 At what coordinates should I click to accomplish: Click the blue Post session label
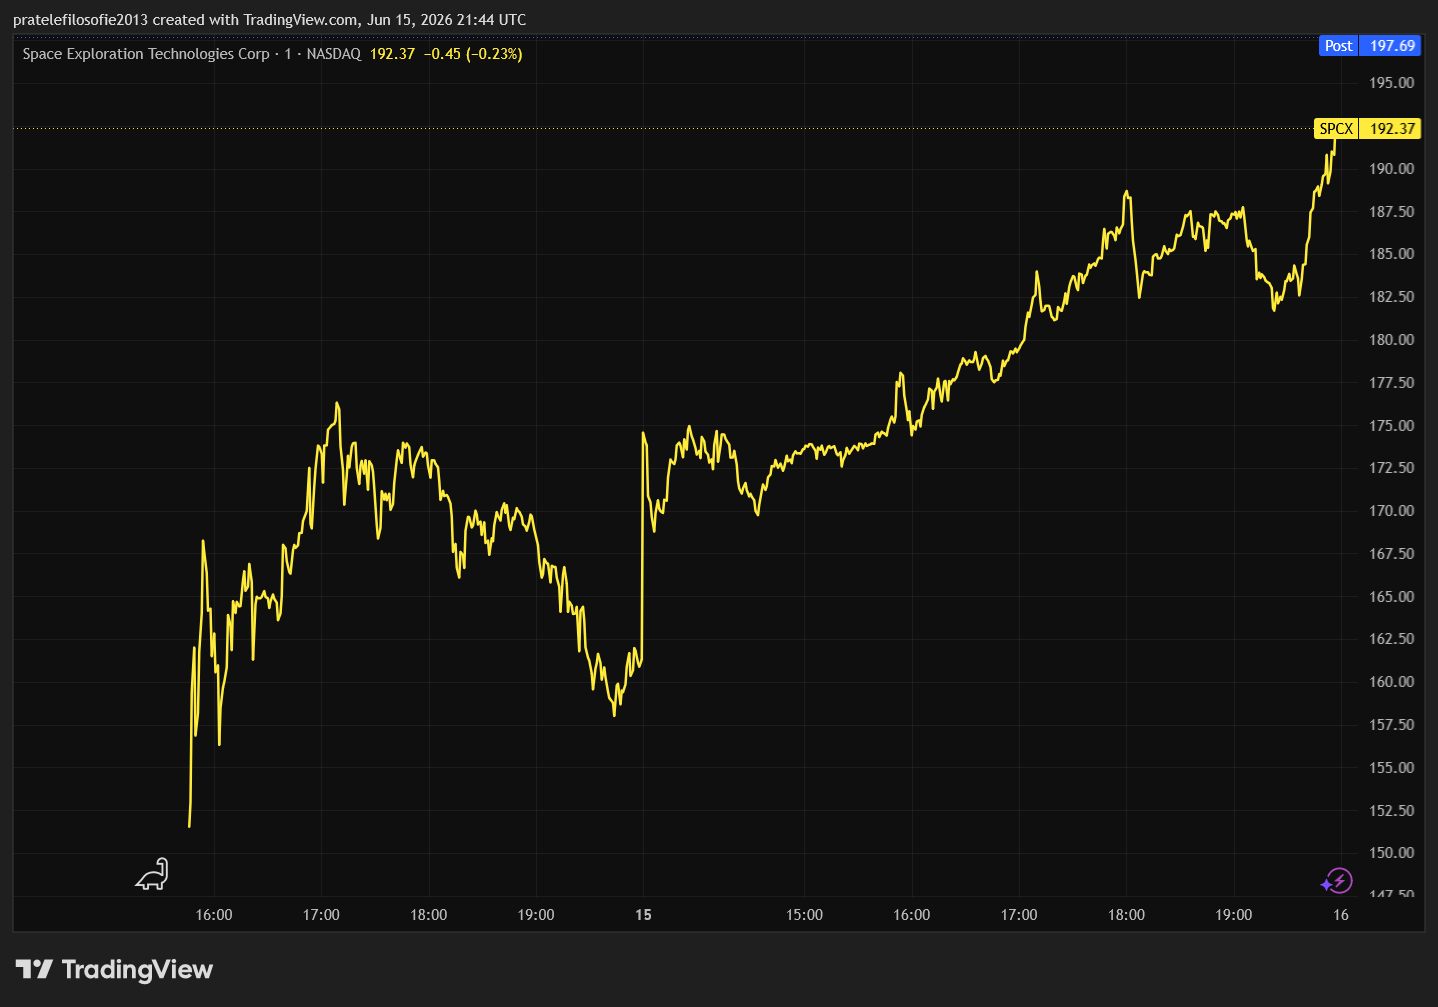1338,46
